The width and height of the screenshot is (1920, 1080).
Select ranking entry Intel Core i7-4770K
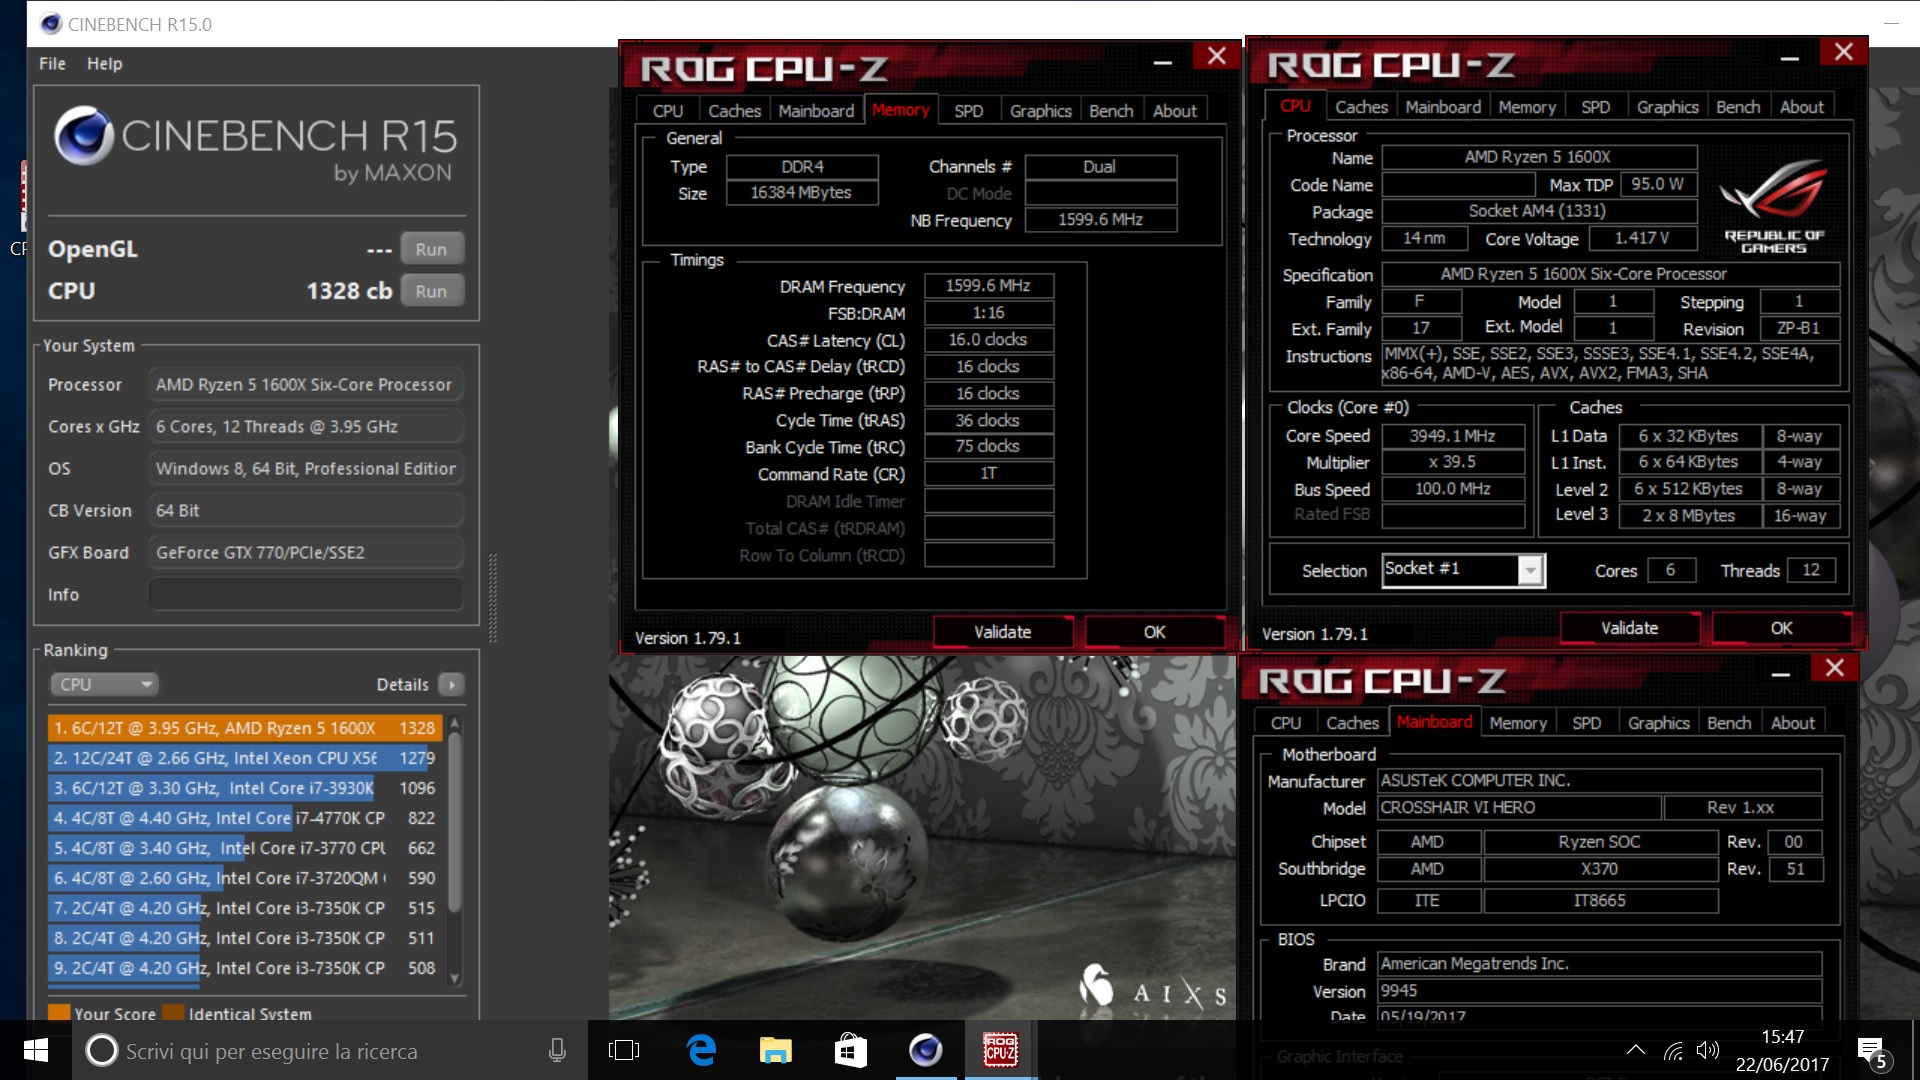[x=245, y=818]
